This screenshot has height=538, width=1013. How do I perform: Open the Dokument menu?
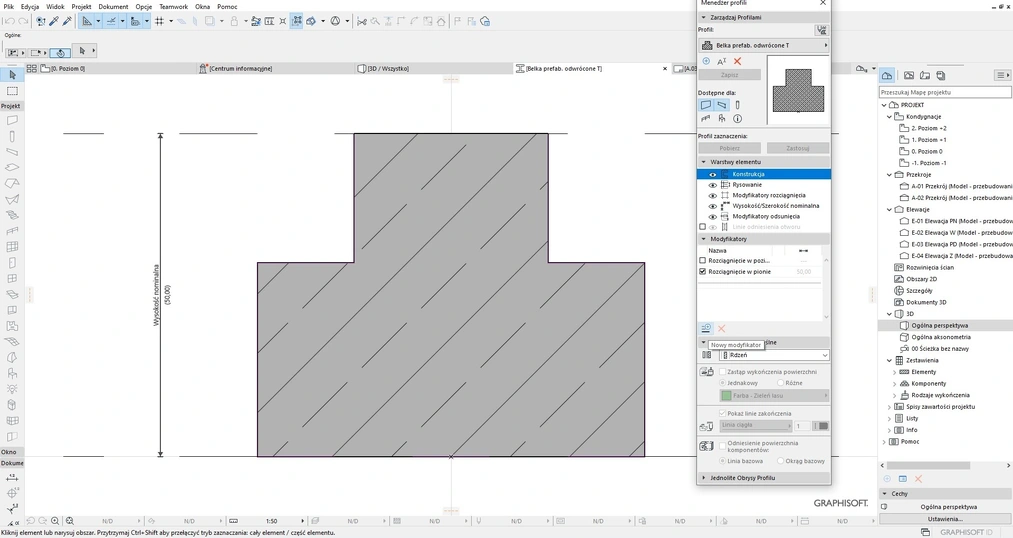coord(113,6)
